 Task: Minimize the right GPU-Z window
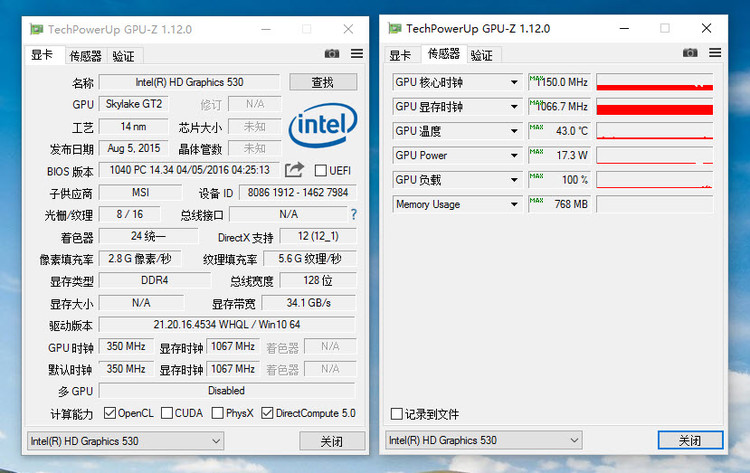click(x=624, y=28)
